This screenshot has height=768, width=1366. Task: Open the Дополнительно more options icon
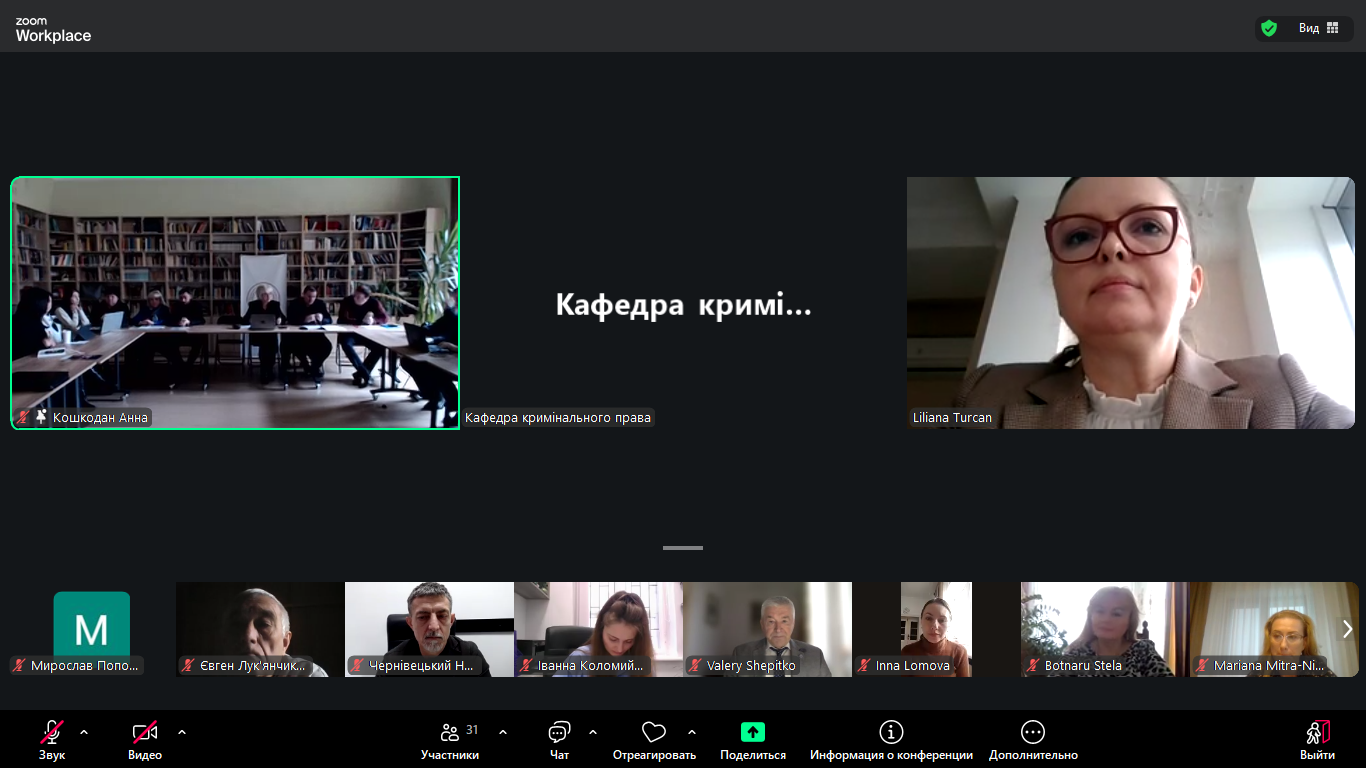(1033, 732)
